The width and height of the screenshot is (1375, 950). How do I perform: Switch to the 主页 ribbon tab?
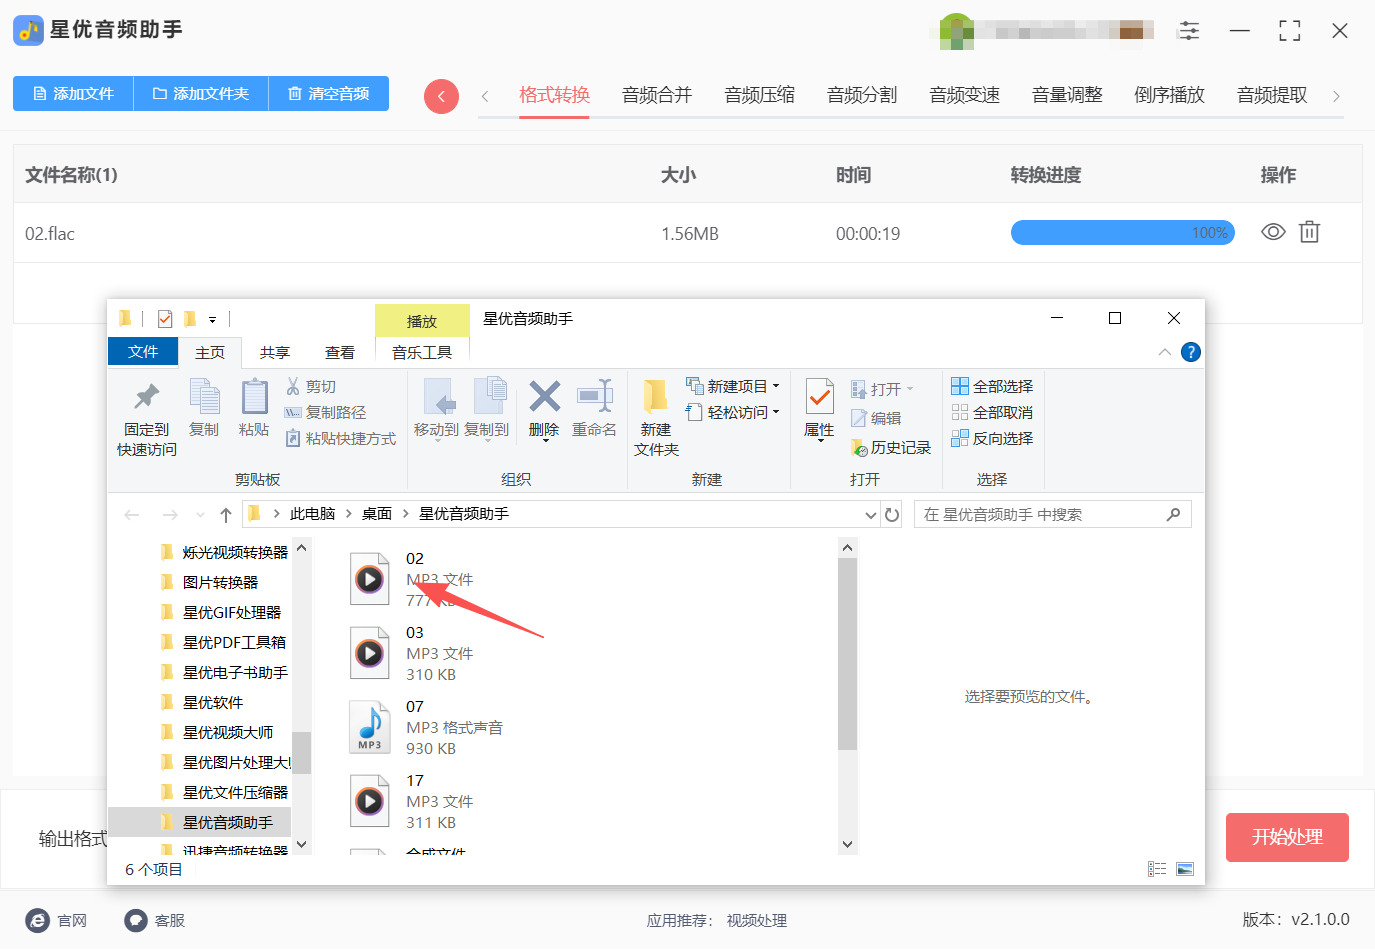210,352
